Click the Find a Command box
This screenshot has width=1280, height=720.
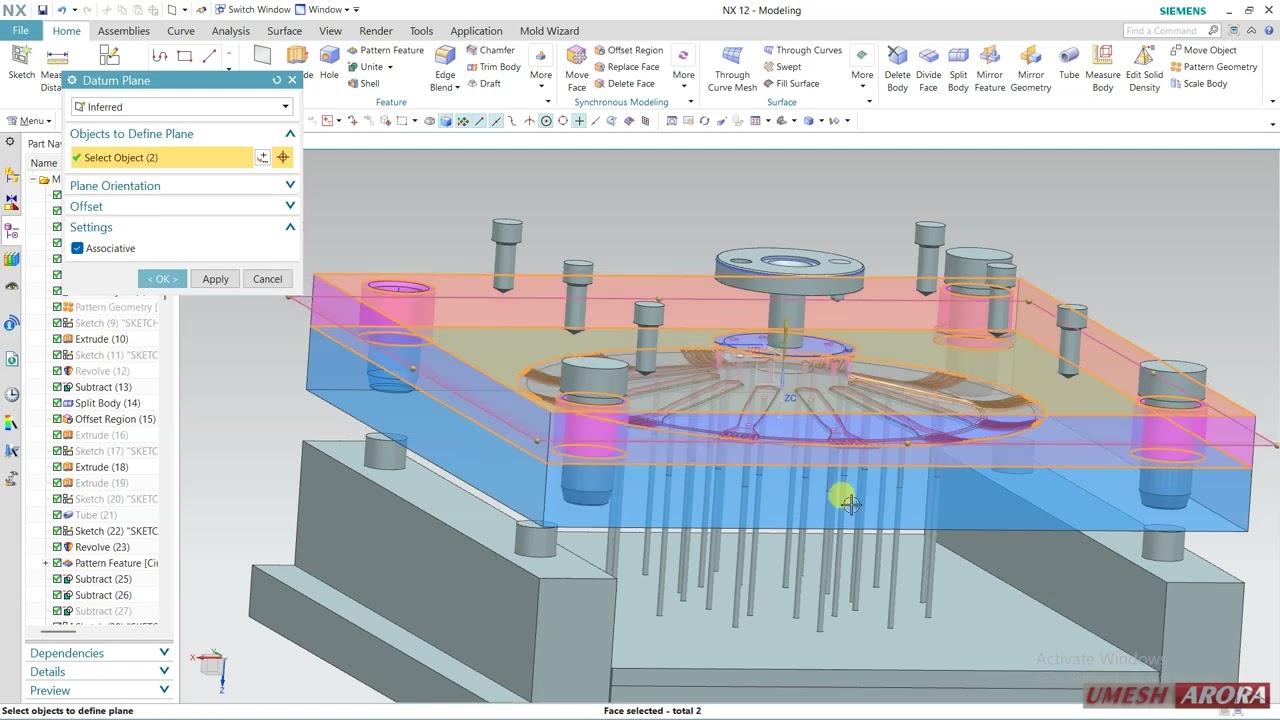coord(1172,31)
